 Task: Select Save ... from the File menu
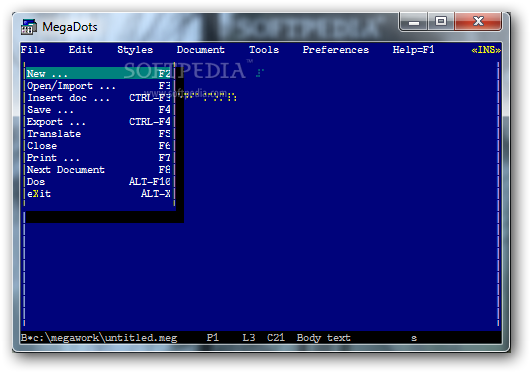click(99, 110)
